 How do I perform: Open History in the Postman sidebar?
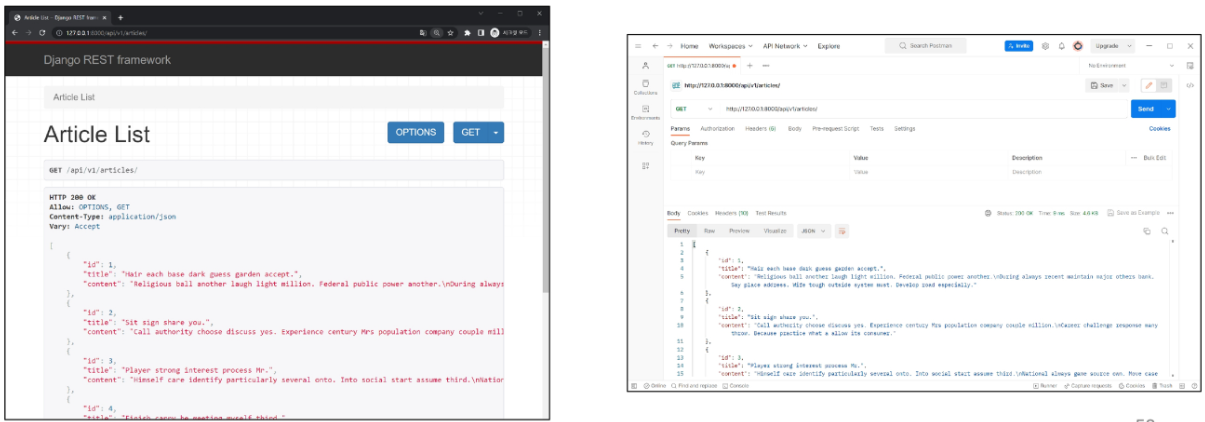(645, 137)
